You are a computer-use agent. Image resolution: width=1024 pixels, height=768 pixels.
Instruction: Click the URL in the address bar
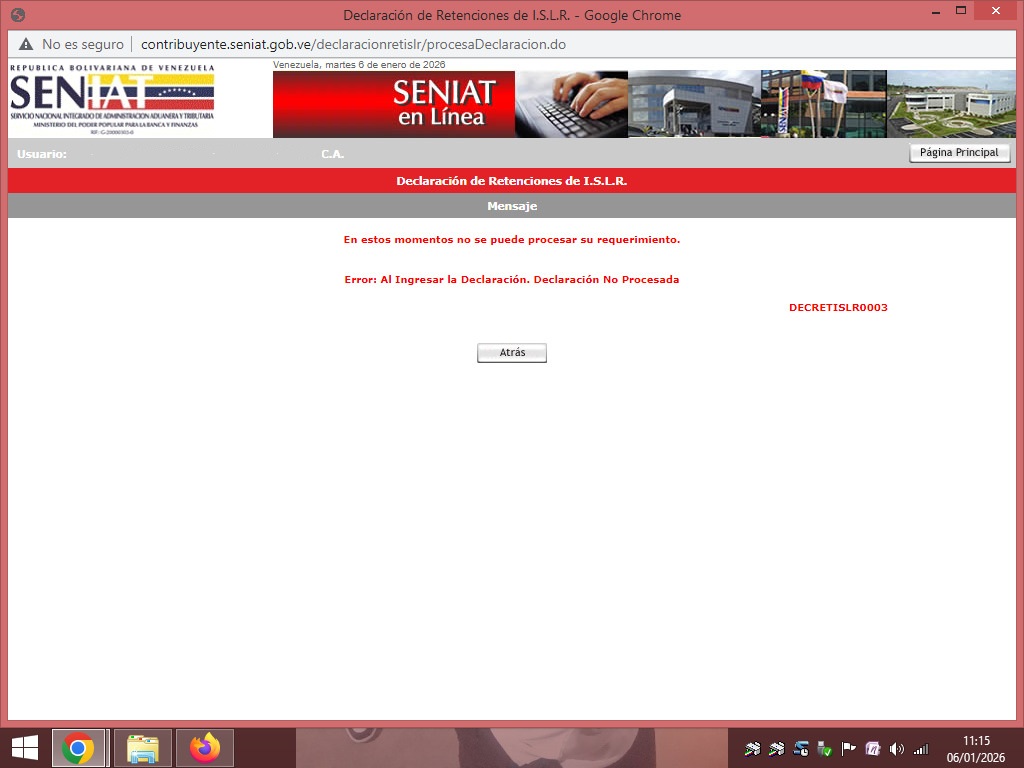click(353, 45)
